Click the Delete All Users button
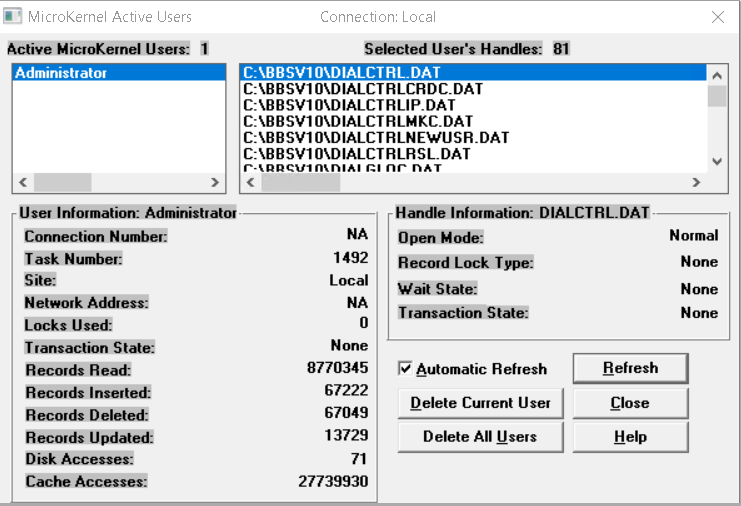Image resolution: width=741 pixels, height=506 pixels. click(480, 437)
